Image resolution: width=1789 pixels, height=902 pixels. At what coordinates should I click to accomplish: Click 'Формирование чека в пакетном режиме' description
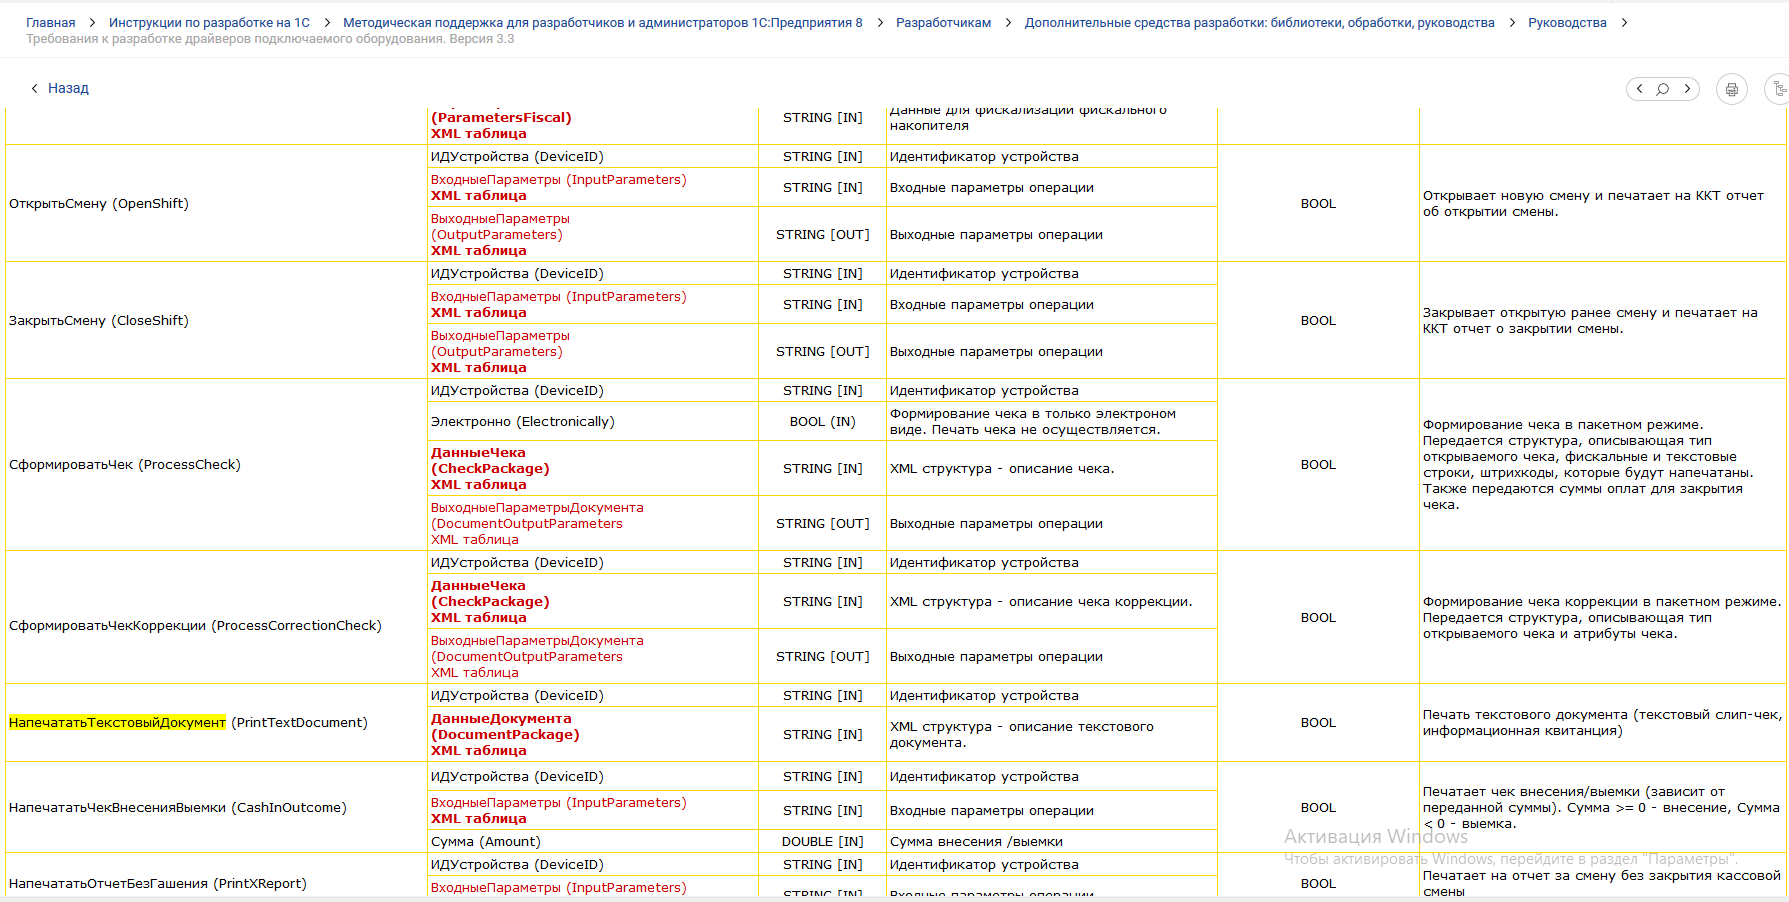(1588, 465)
